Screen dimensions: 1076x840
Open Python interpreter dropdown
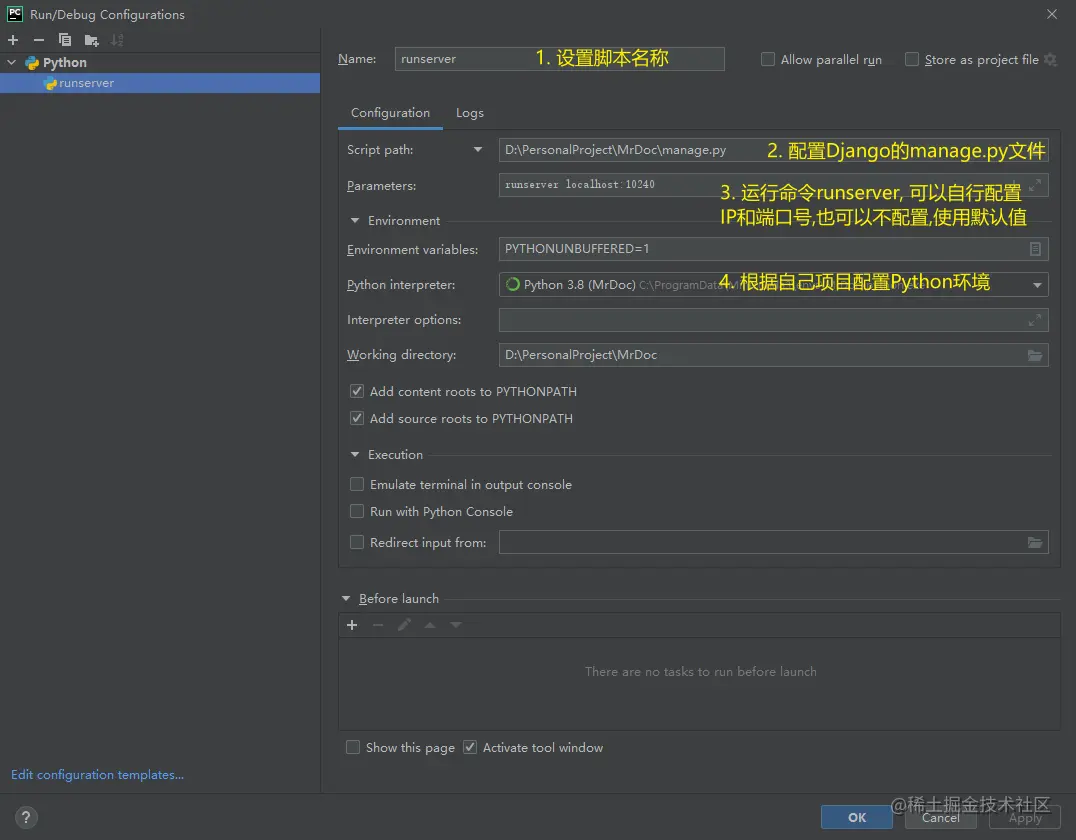coord(1037,285)
